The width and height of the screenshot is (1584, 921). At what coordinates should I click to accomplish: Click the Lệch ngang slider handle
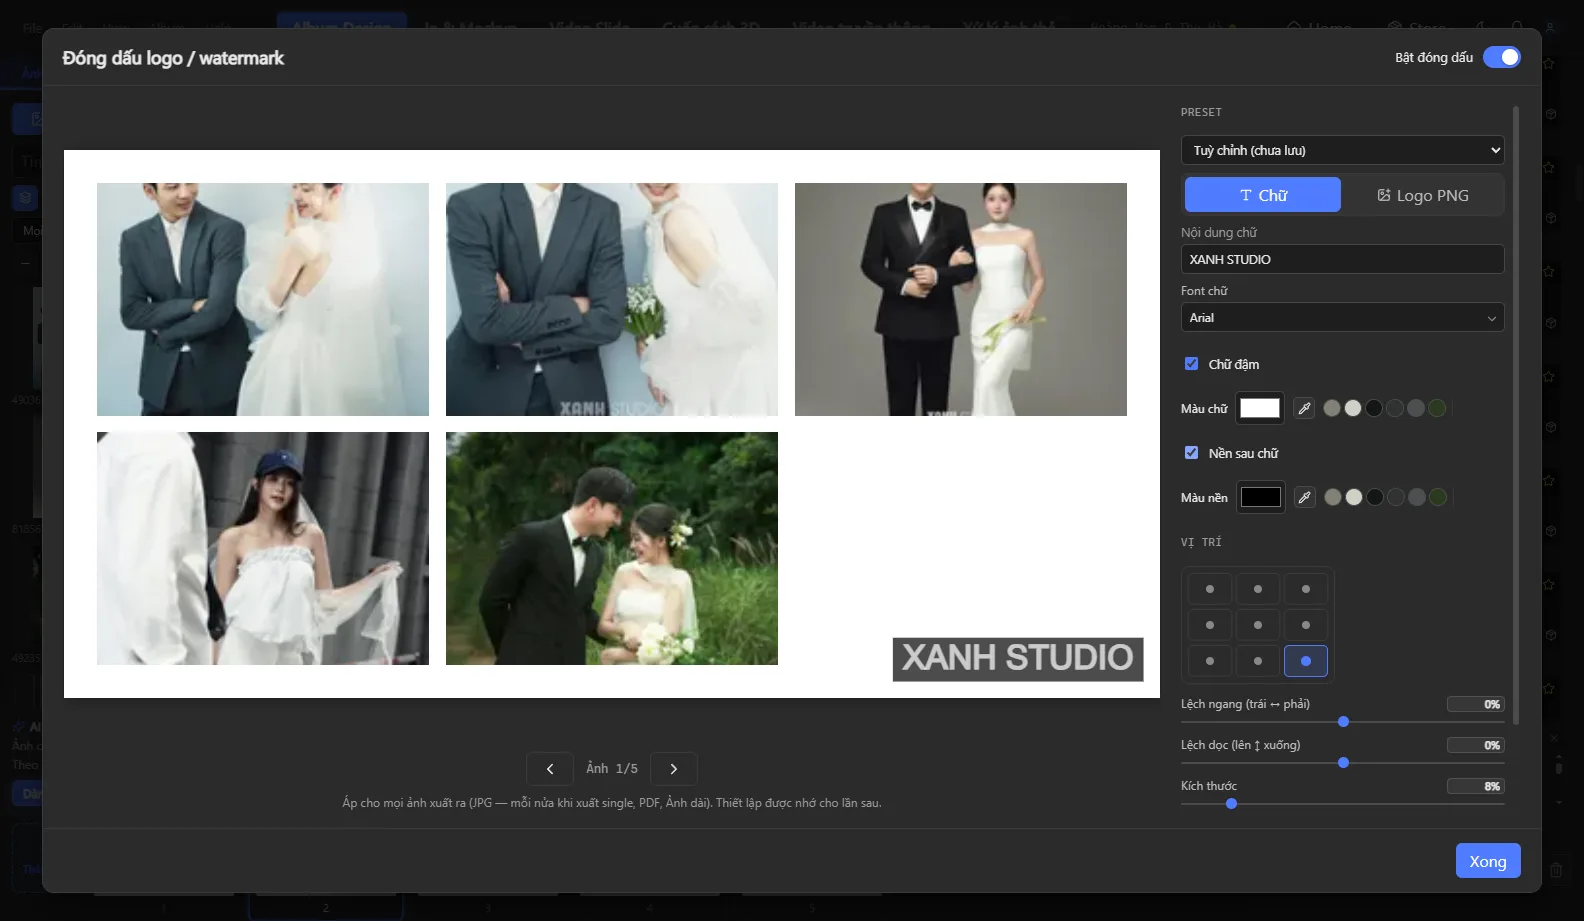click(1343, 722)
